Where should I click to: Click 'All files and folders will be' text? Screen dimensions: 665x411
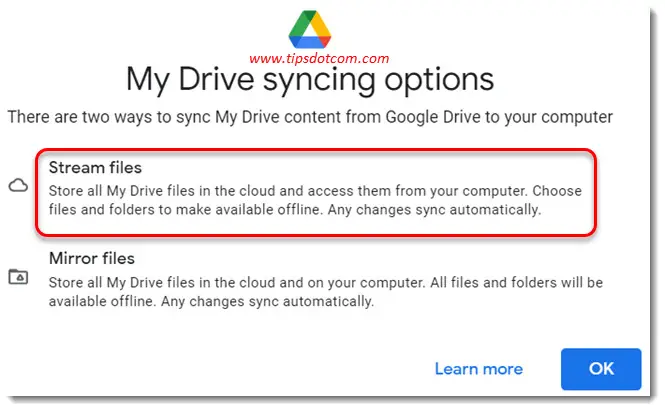click(517, 282)
